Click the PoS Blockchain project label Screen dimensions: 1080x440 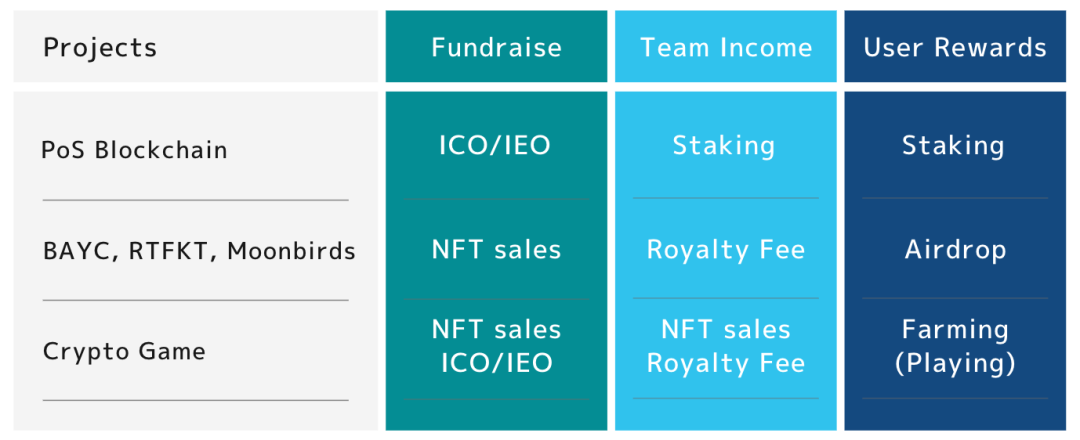(134, 150)
